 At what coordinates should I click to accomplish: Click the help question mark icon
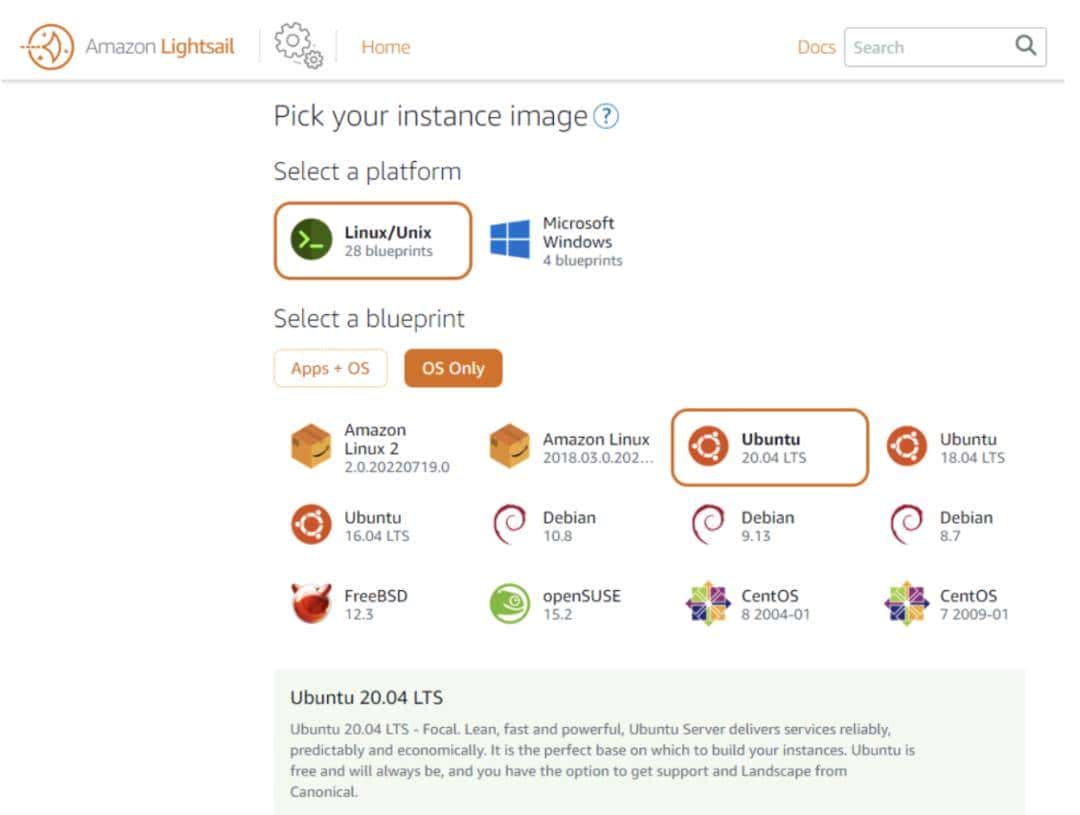606,117
